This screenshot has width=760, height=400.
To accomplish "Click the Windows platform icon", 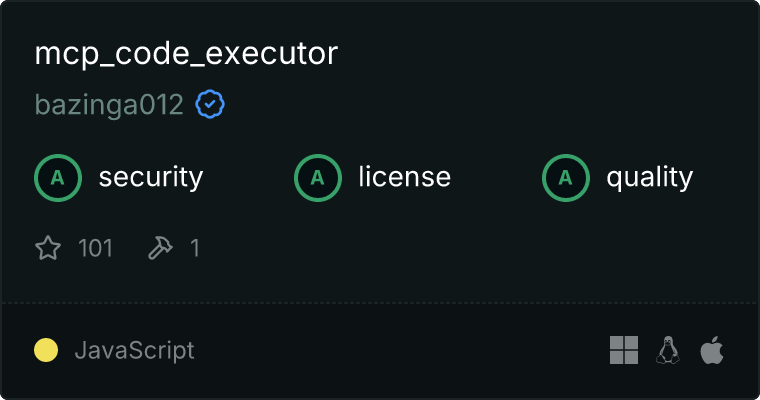I will tap(624, 350).
